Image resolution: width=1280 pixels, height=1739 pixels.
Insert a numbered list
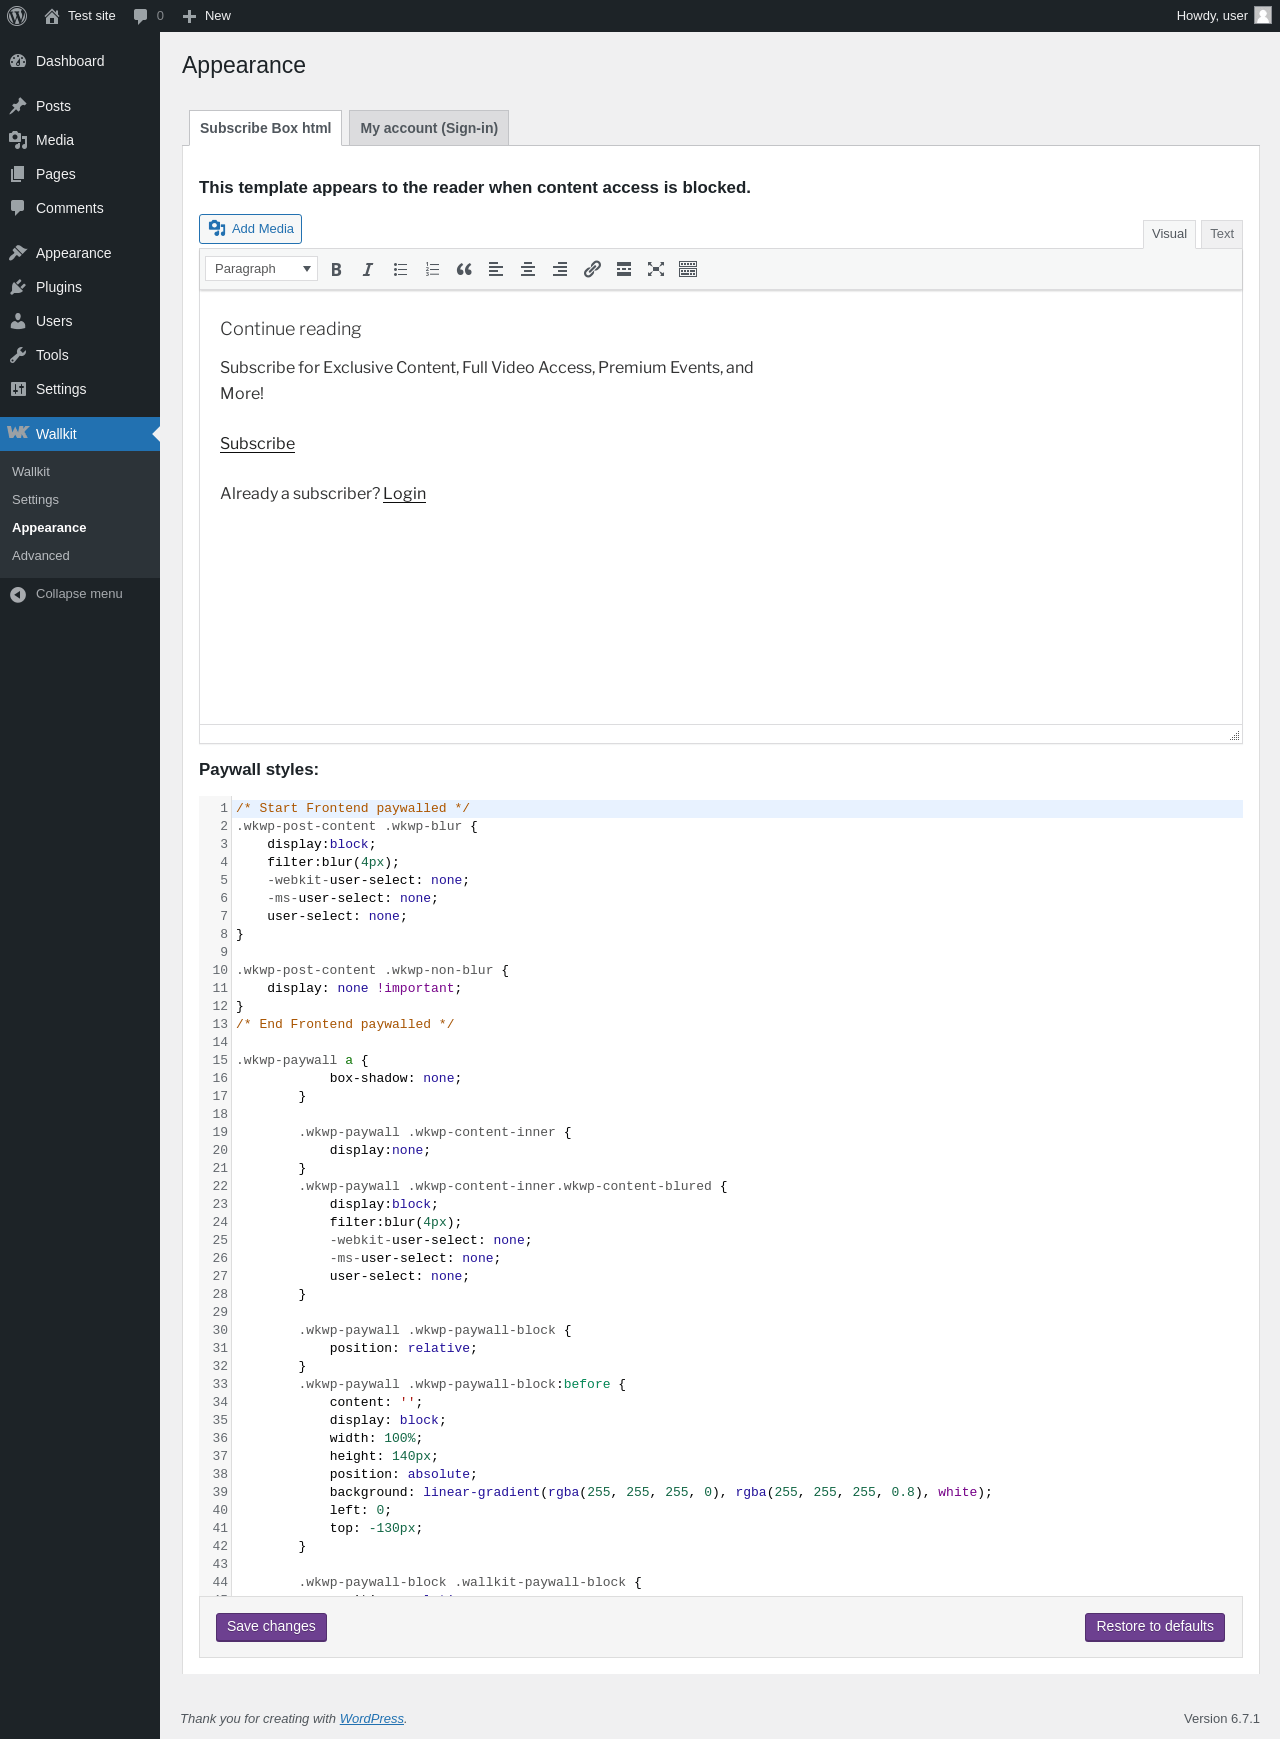click(432, 269)
